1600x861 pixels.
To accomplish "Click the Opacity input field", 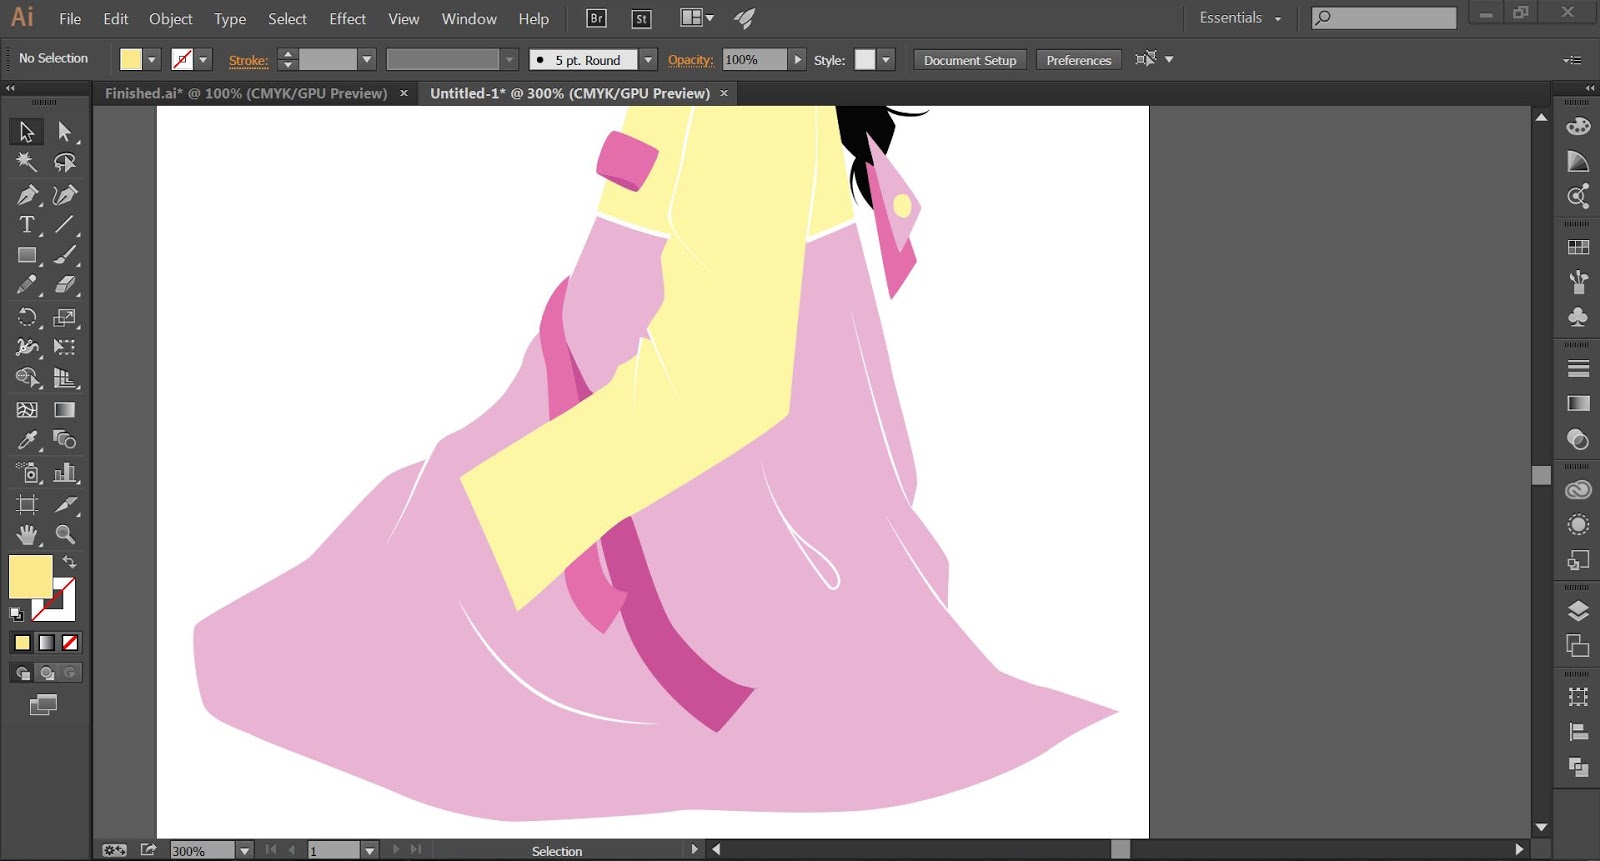I will coord(754,60).
